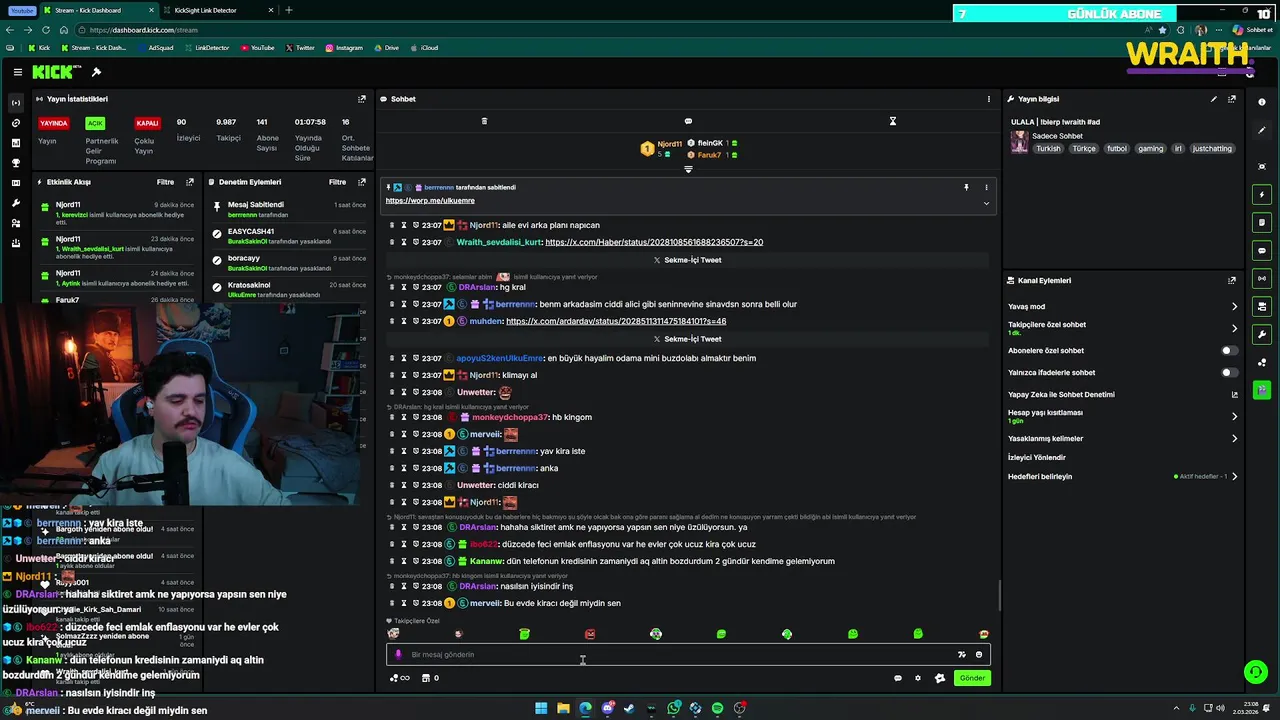Open the YouTube bookmark

click(x=256, y=48)
